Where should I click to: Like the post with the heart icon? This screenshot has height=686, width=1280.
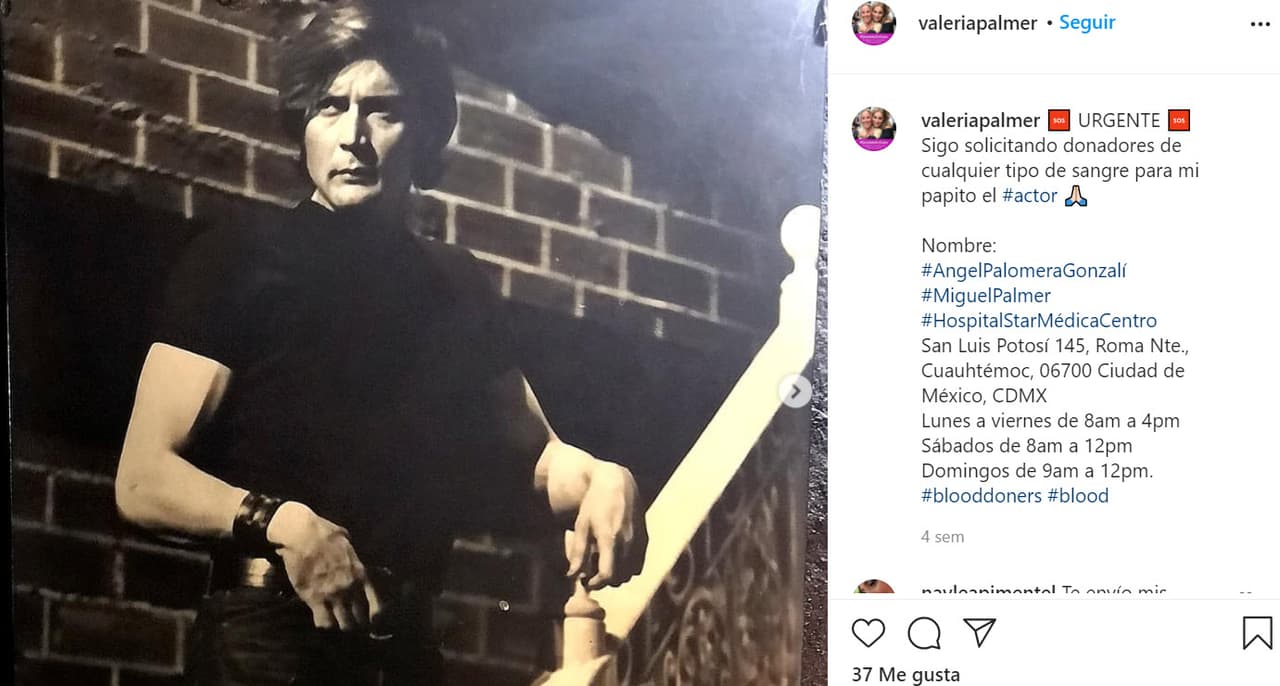(x=868, y=633)
